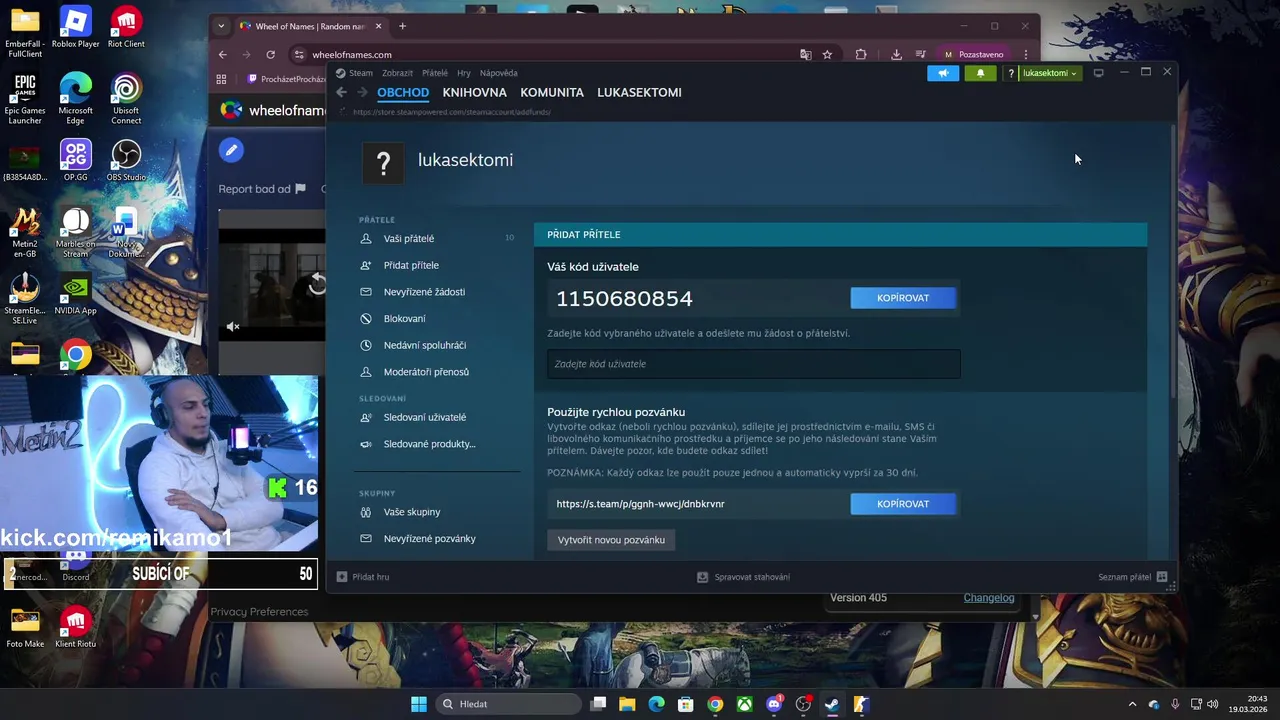Open Riot Client desktop icon
This screenshot has height=720, width=1280.
(x=126, y=29)
